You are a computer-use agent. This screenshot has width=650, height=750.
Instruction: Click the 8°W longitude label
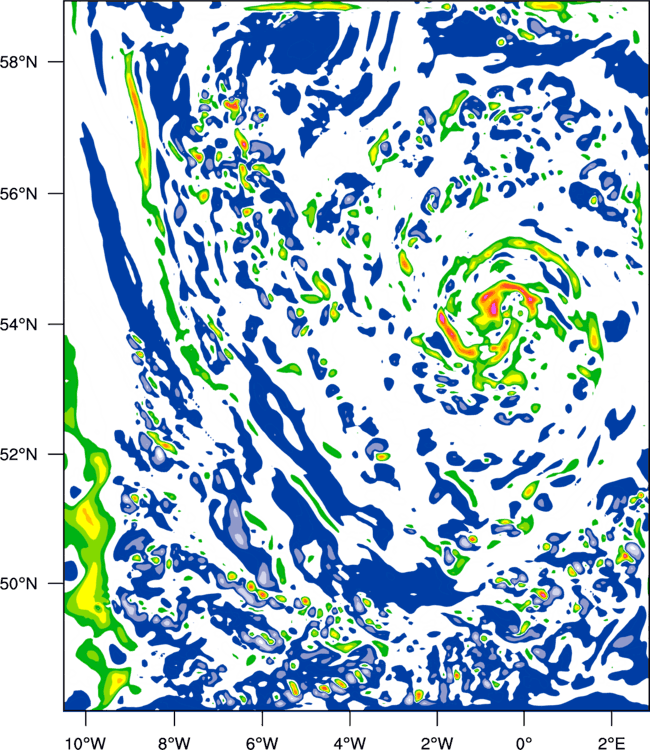(x=174, y=743)
